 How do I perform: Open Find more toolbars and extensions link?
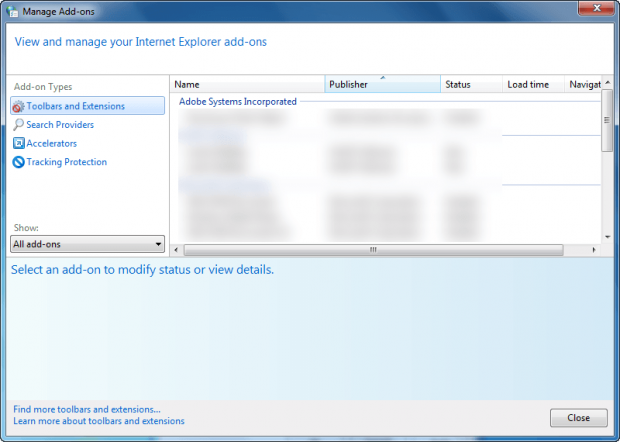click(87, 409)
